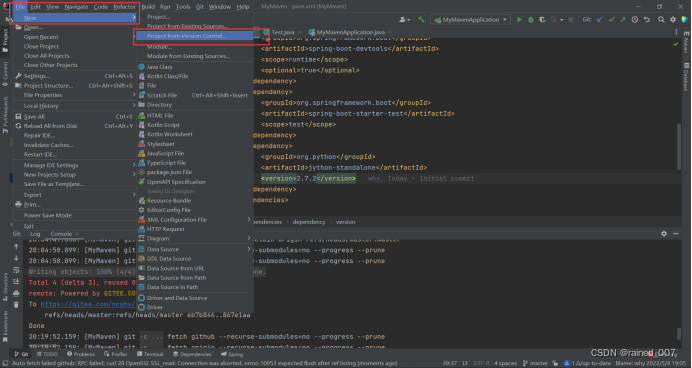Open editor tabs three-dot menu
692x368 pixels.
pos(676,32)
